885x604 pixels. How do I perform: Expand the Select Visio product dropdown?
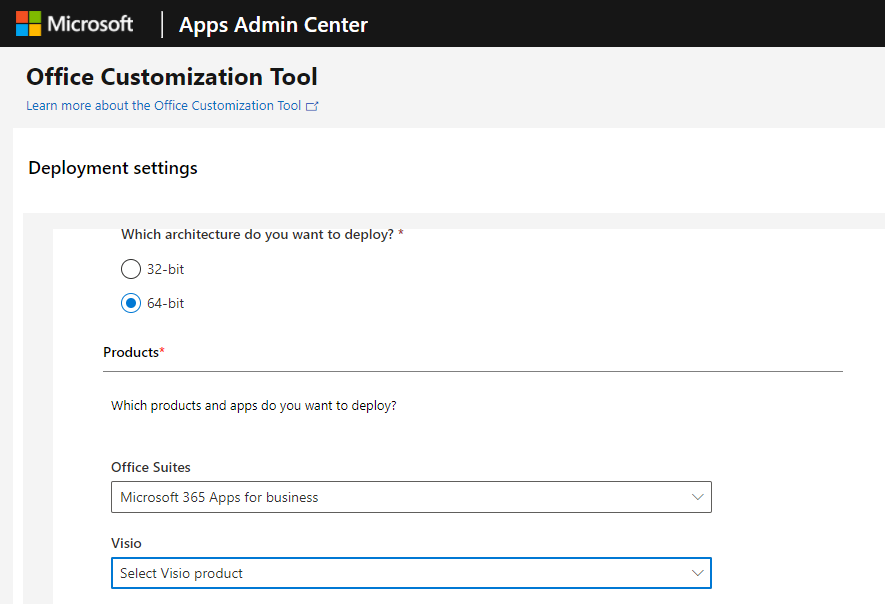click(411, 573)
